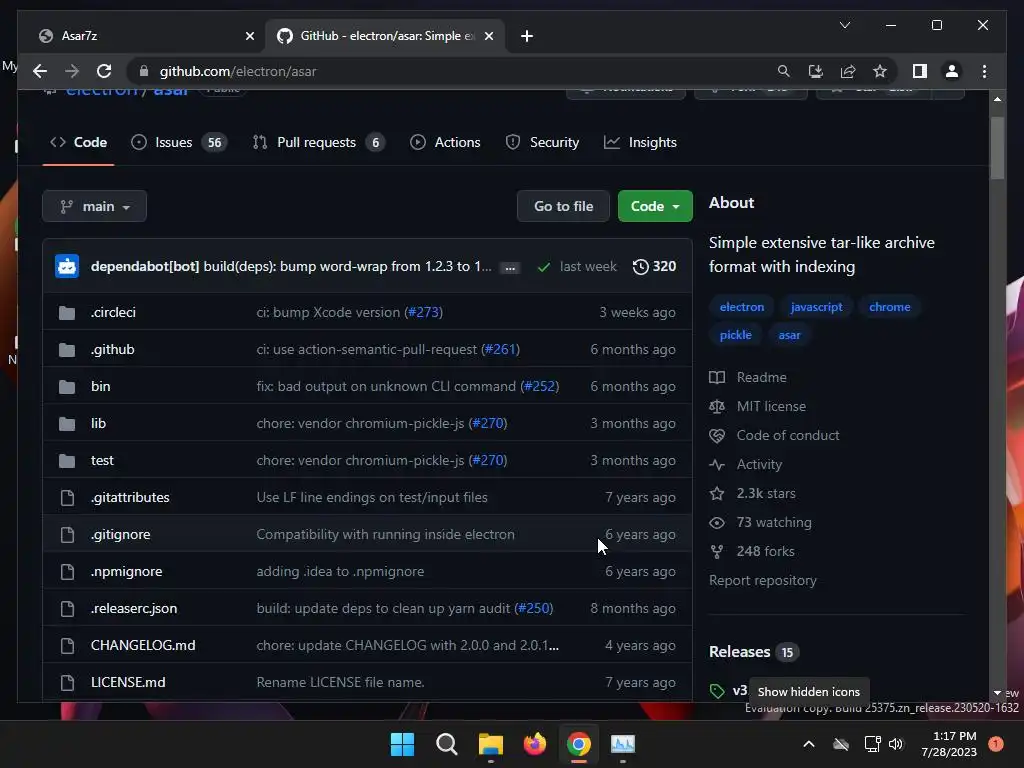1024x768 pixels.
Task: Click the Go to file button
Action: click(x=563, y=206)
